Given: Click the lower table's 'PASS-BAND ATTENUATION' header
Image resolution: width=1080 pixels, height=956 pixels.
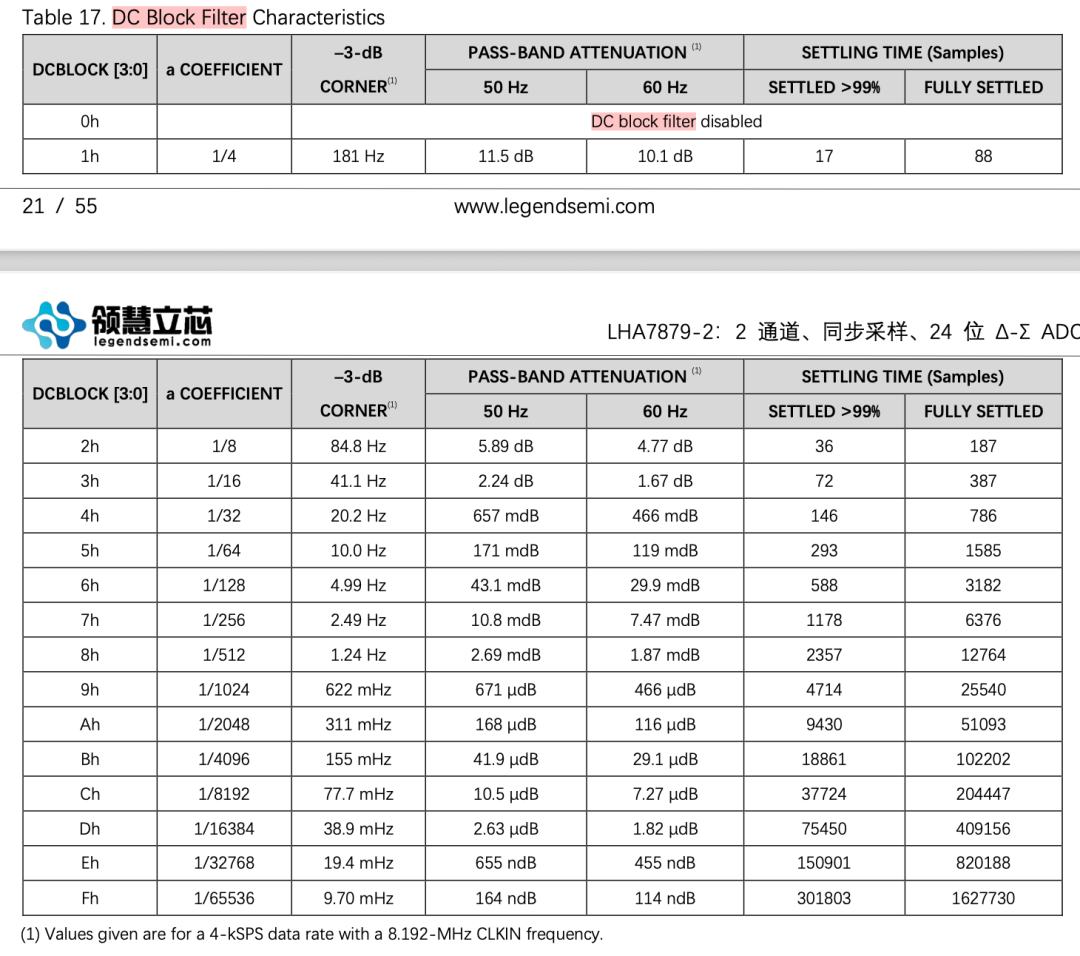Looking at the screenshot, I should (x=584, y=377).
